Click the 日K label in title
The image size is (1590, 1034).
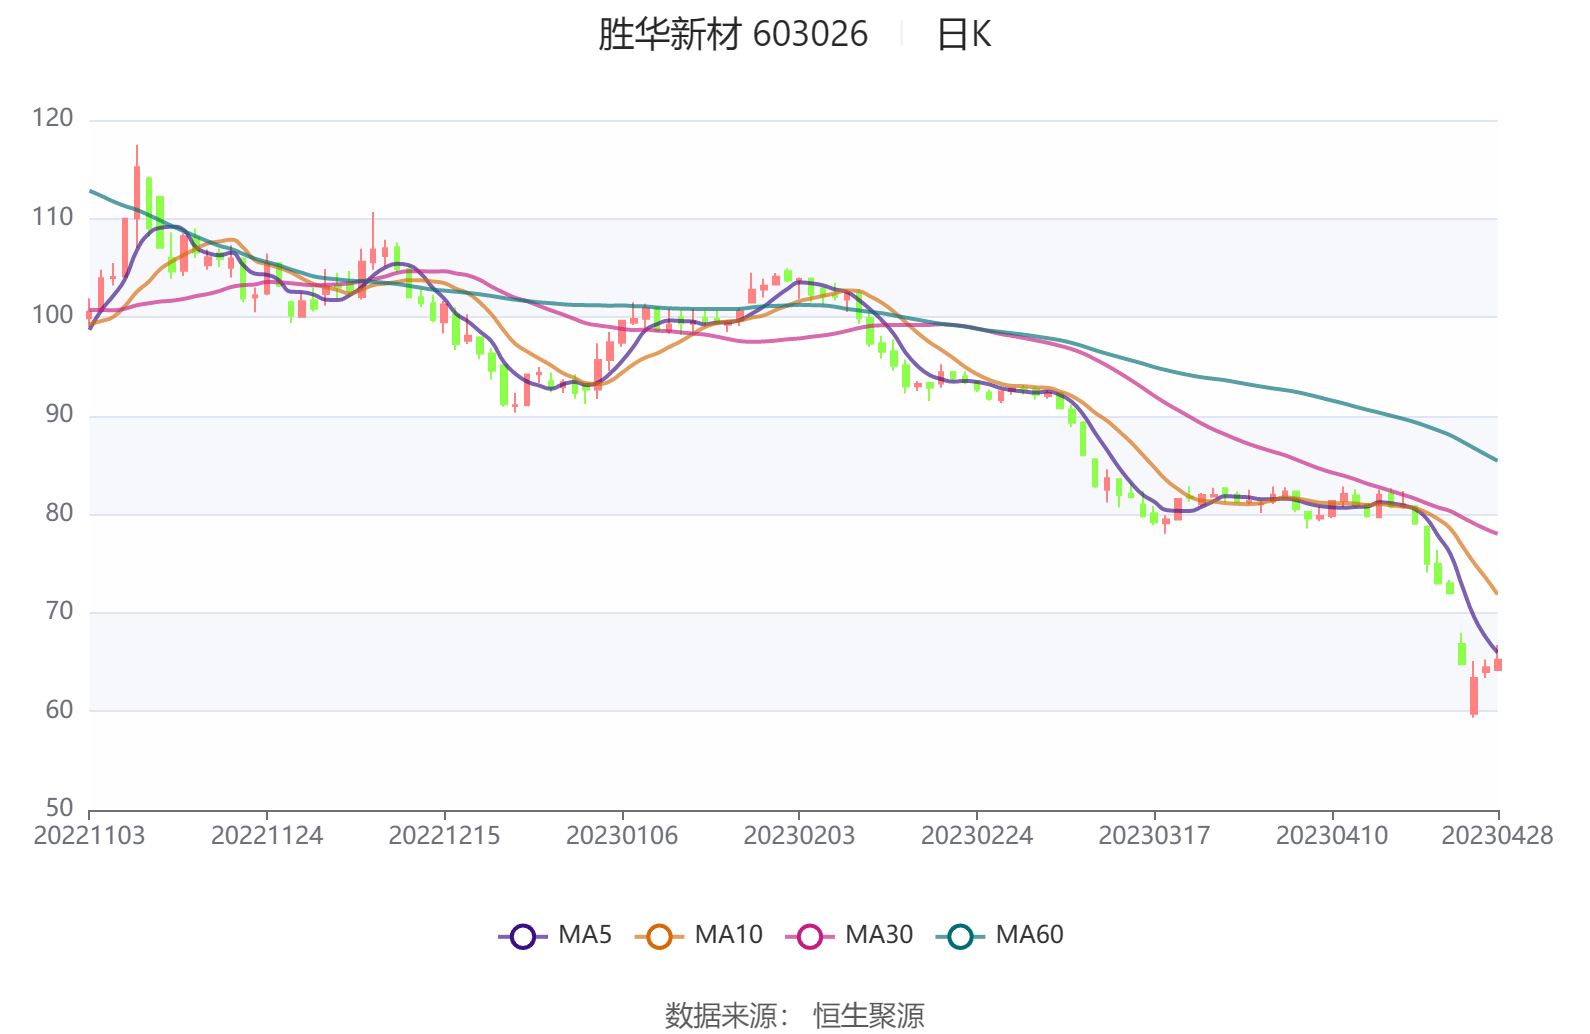coord(963,34)
